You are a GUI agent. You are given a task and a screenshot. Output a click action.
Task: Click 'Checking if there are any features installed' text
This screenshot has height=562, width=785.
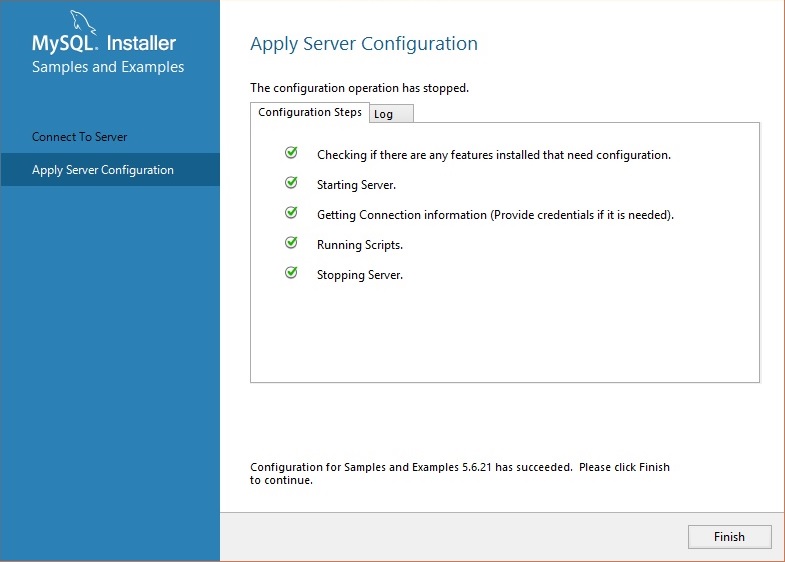pyautogui.click(x=494, y=155)
